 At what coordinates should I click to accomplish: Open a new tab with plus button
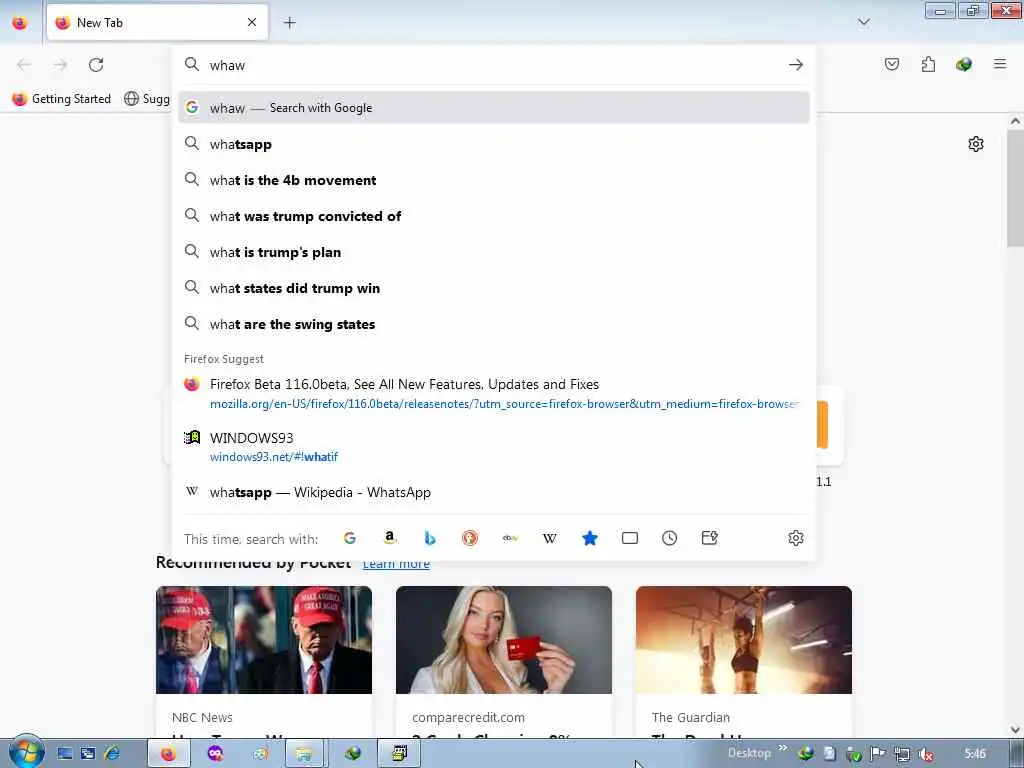pos(289,22)
